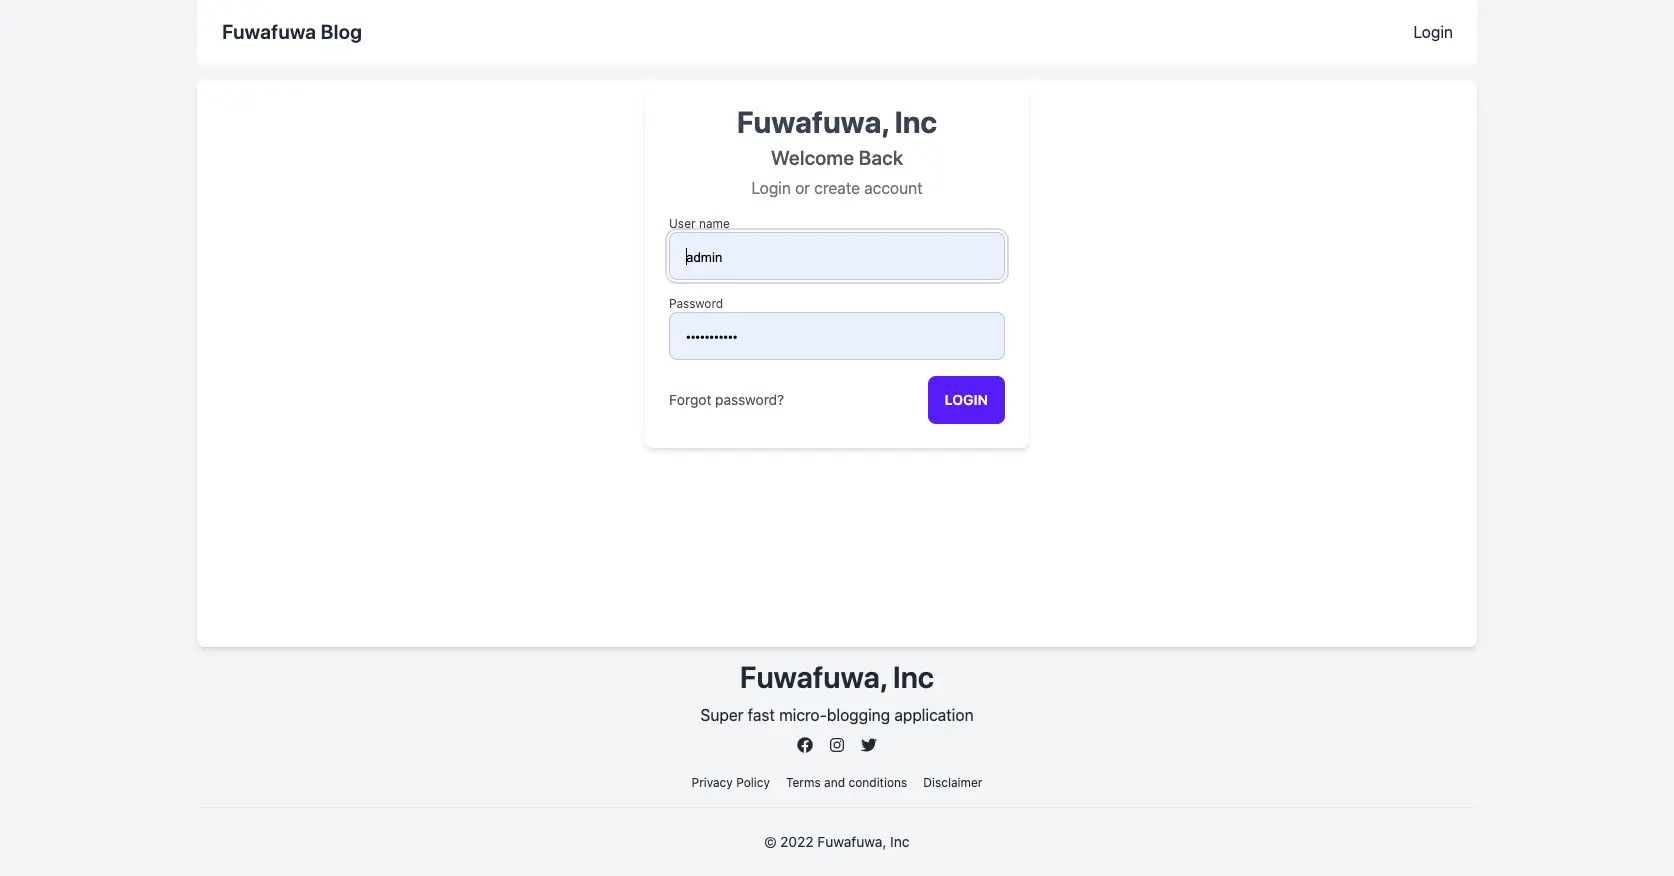1674x876 pixels.
Task: Click the Fuwafuwa Blog site logo
Action: 292,32
